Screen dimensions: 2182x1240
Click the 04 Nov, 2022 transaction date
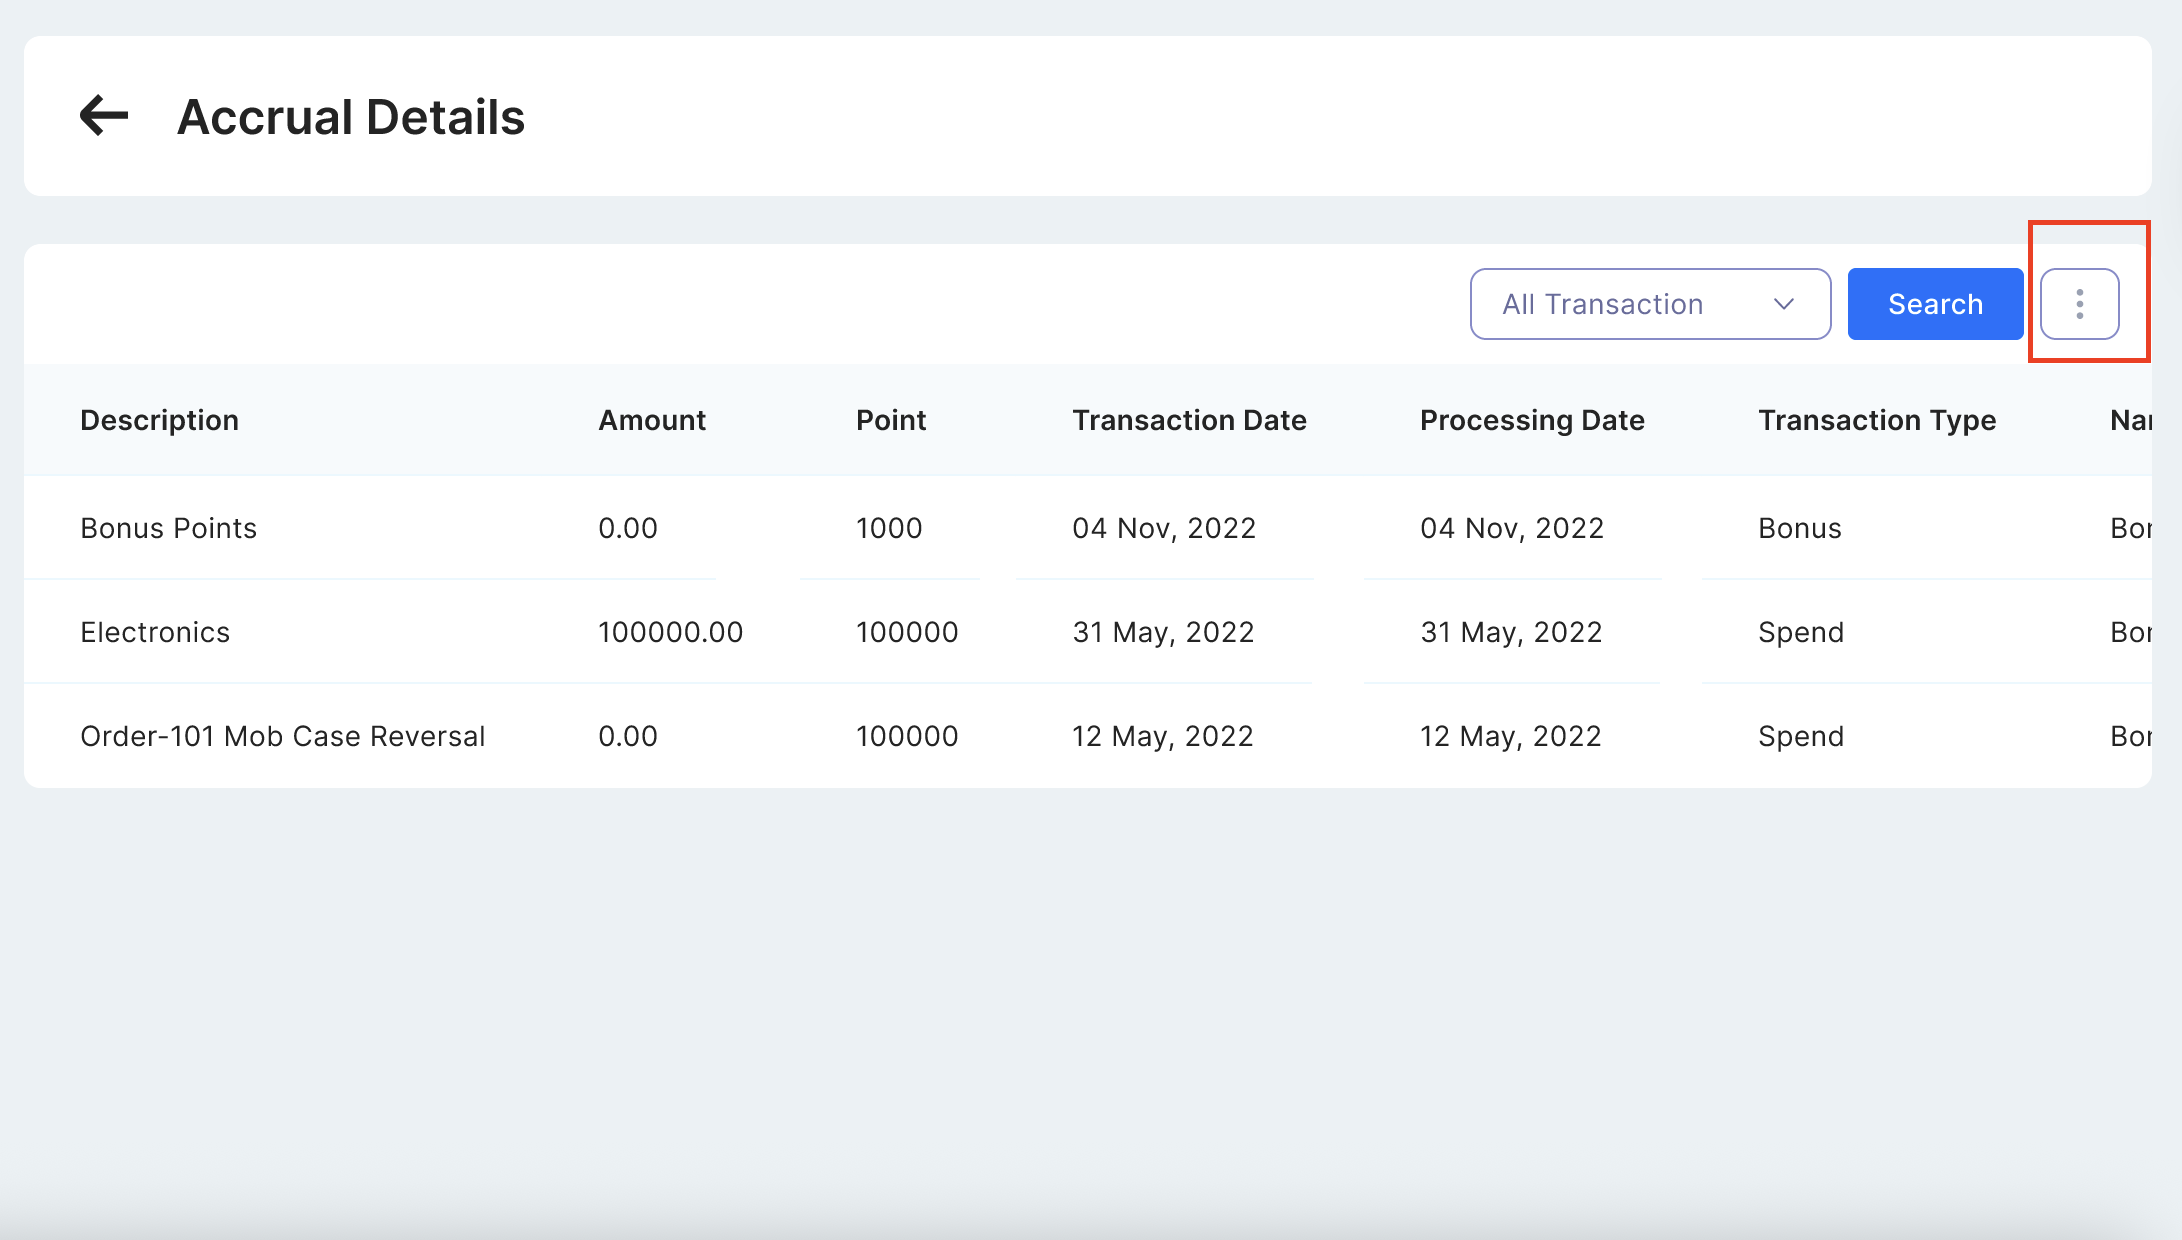tap(1164, 528)
